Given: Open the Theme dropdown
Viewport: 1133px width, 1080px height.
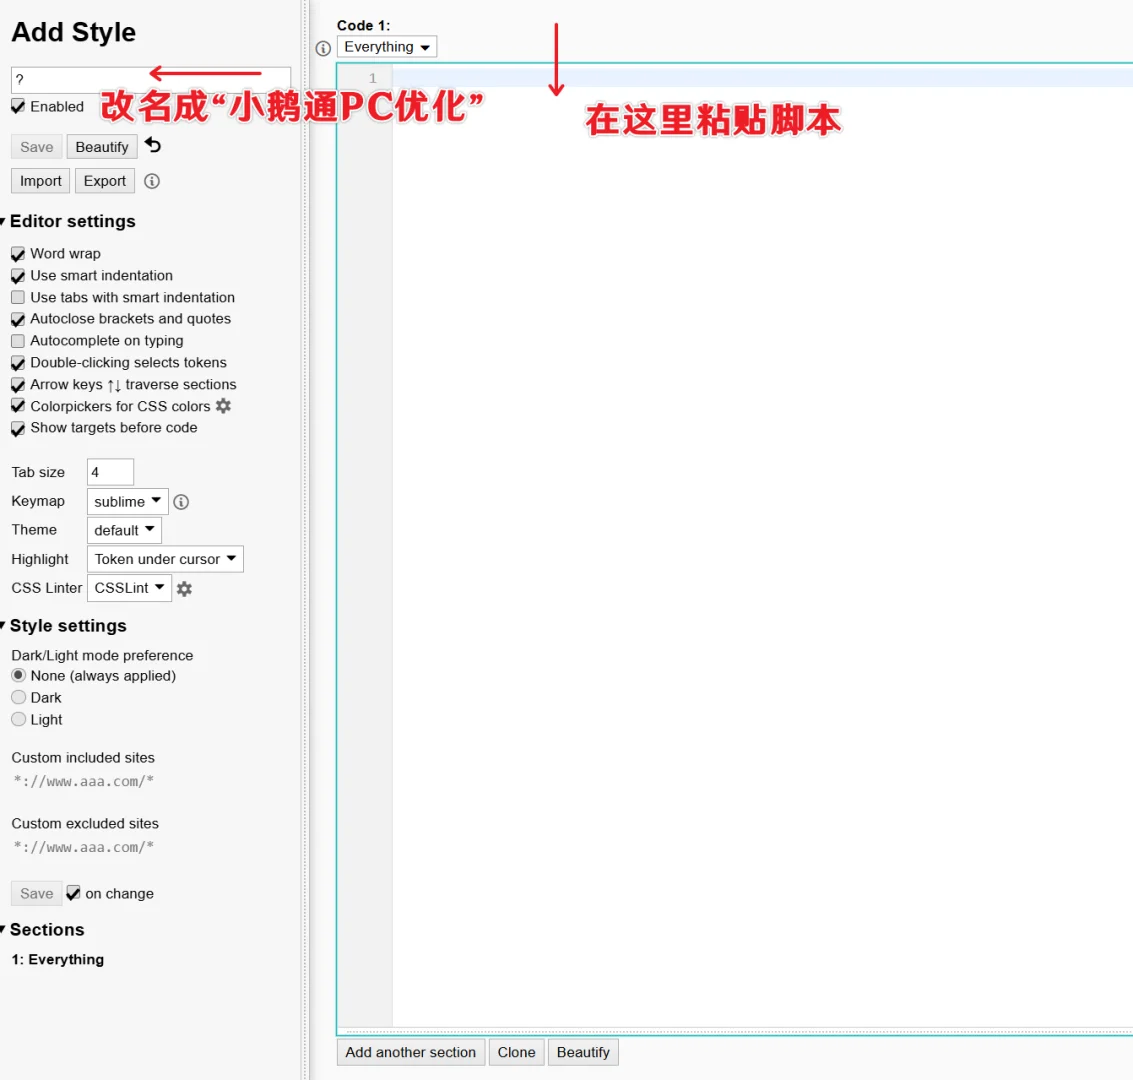Looking at the screenshot, I should click(x=123, y=530).
